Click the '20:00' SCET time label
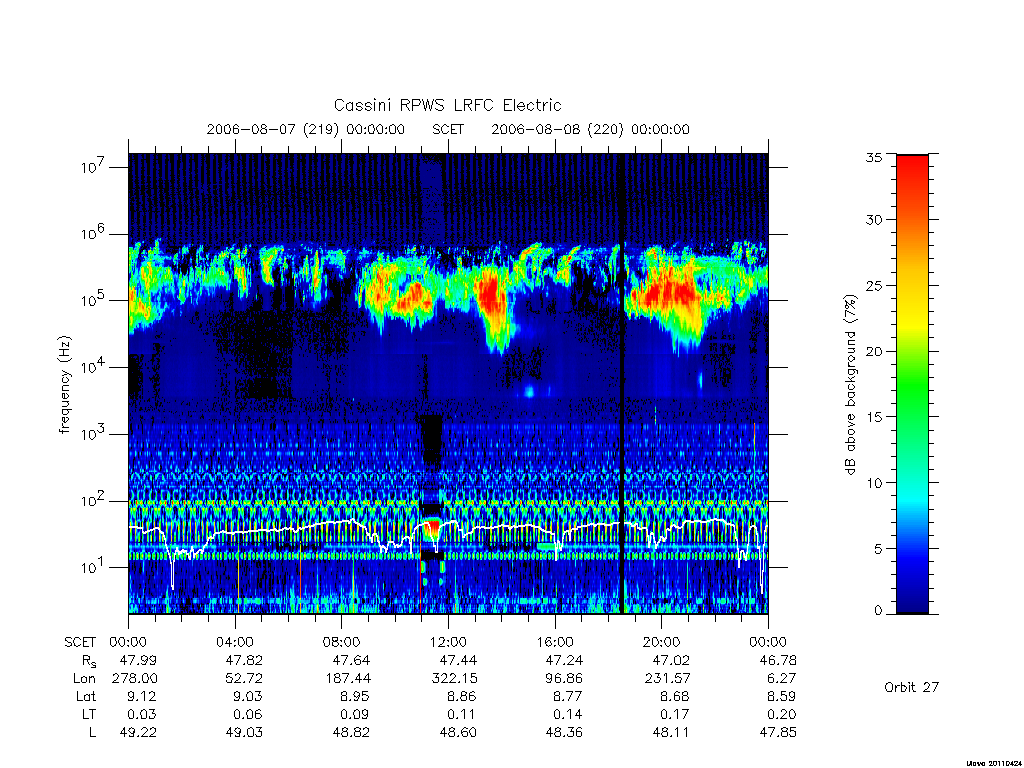The height and width of the screenshot is (768, 1024). [x=661, y=642]
